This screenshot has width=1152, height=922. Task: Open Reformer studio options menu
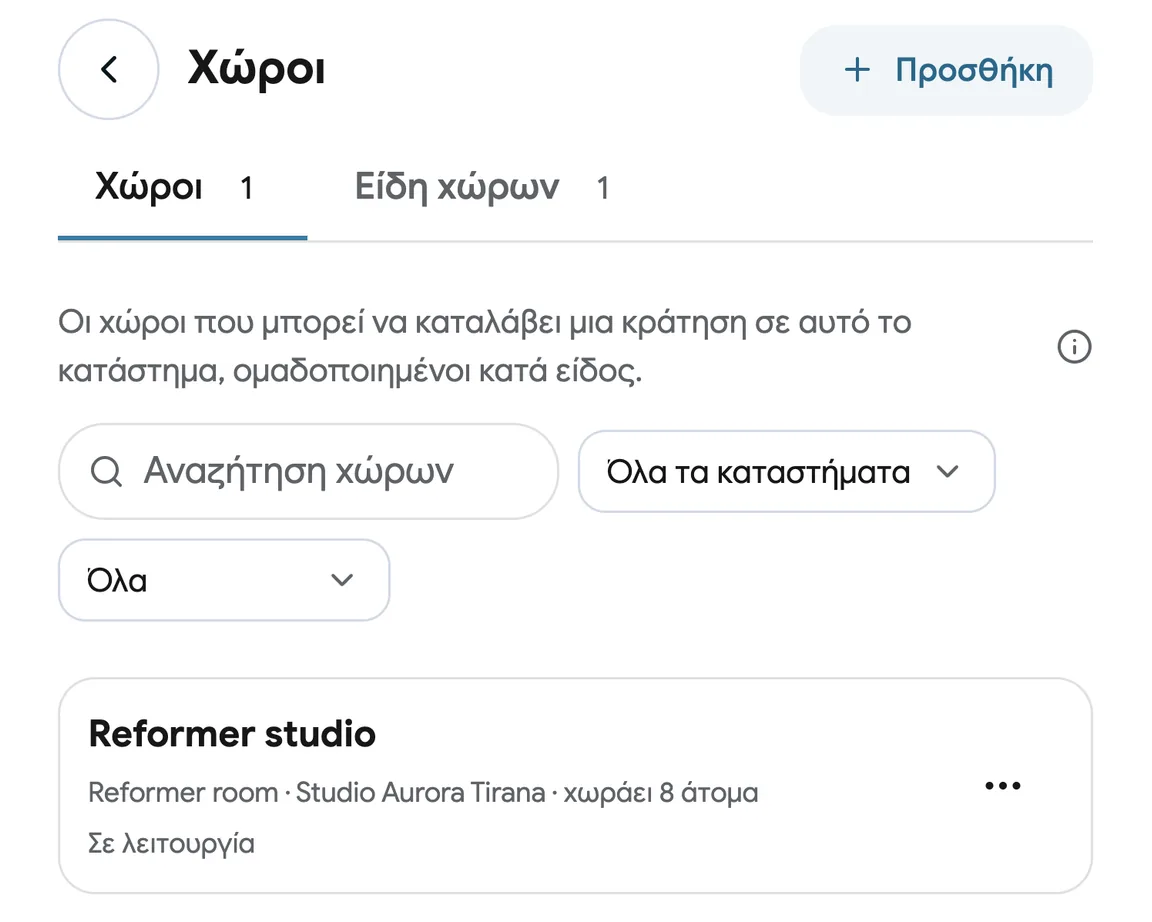[1003, 785]
